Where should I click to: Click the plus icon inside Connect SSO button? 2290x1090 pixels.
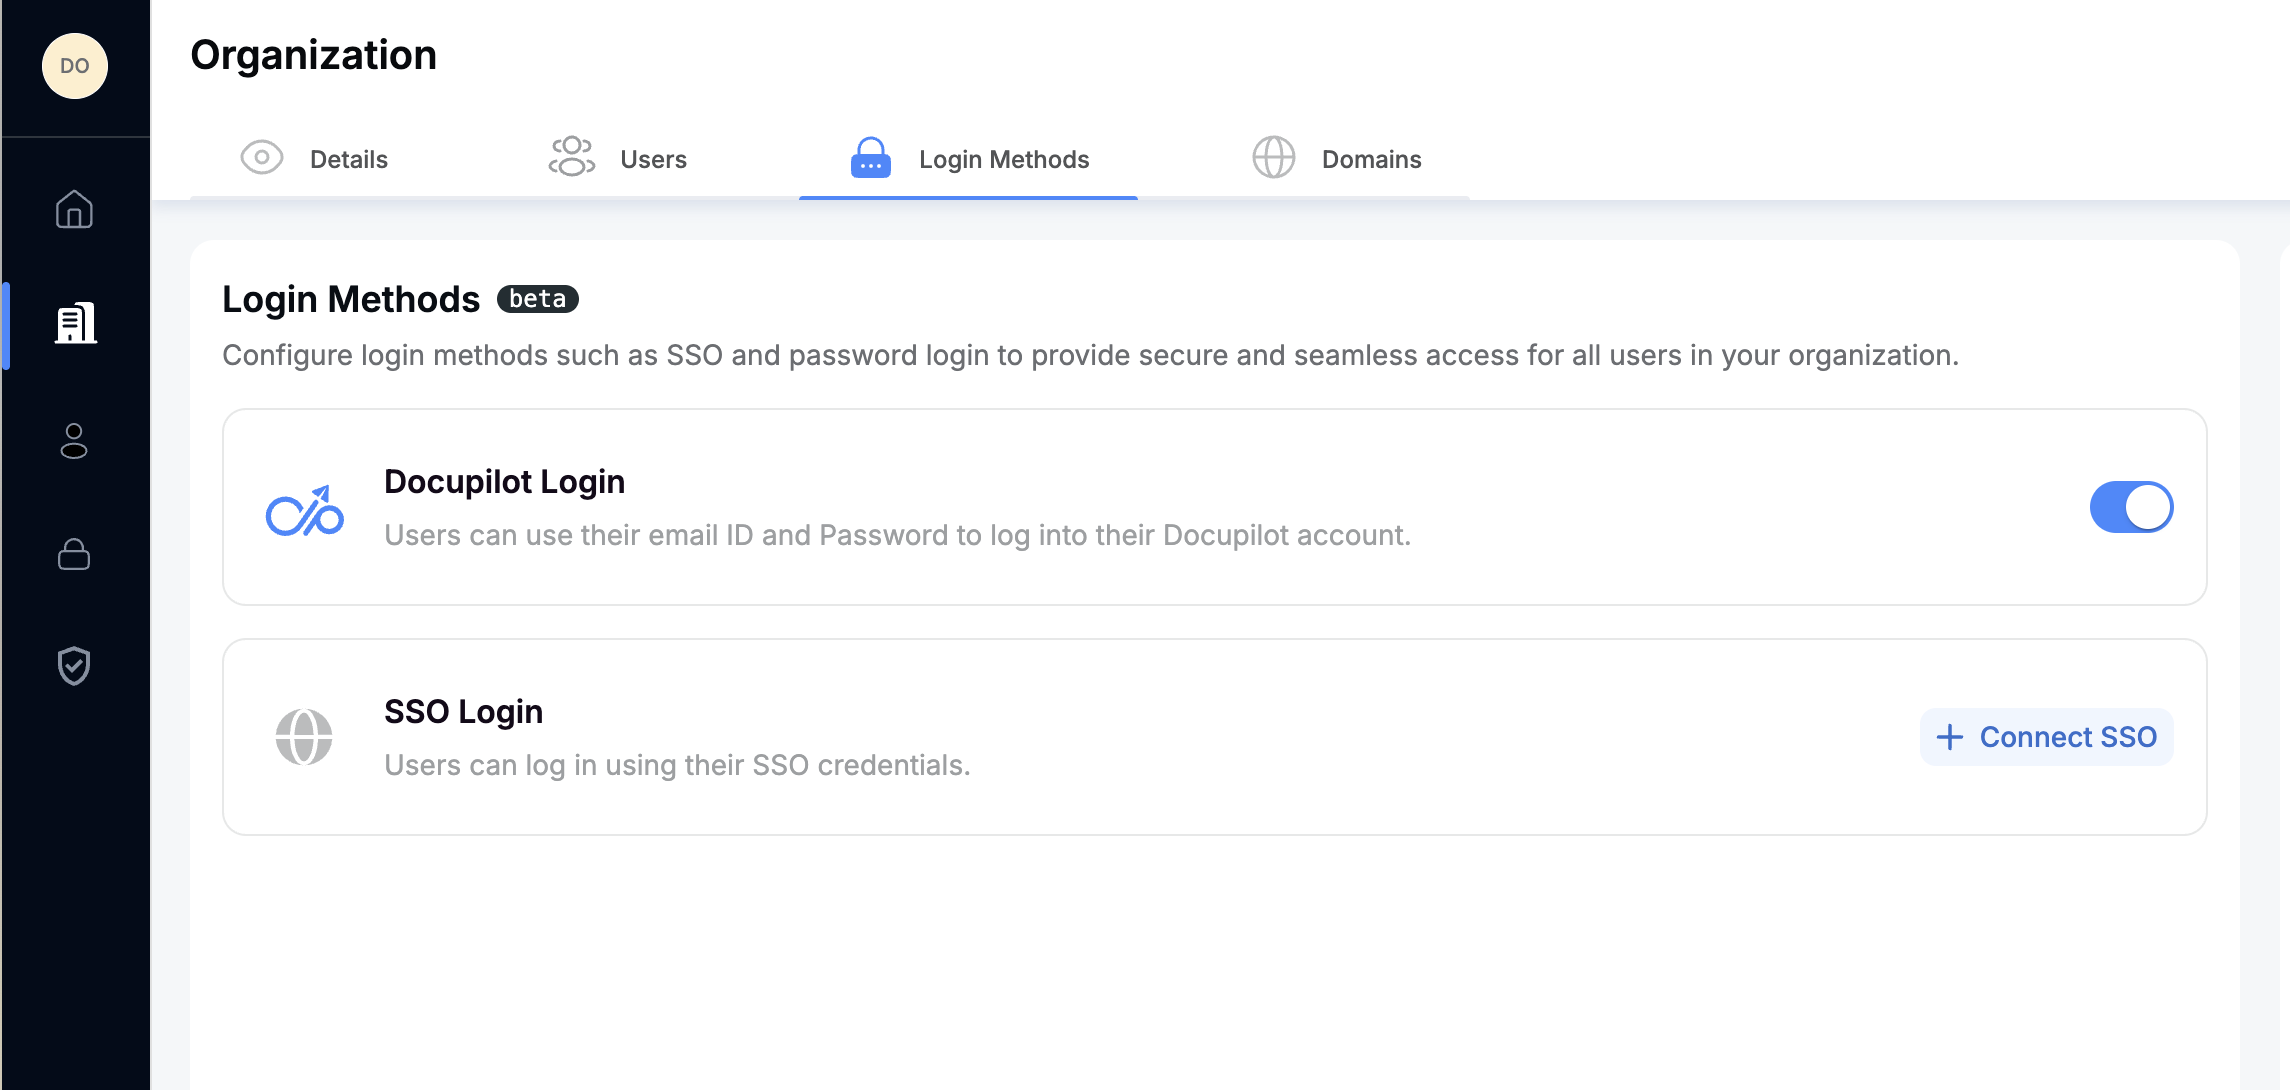(1949, 737)
